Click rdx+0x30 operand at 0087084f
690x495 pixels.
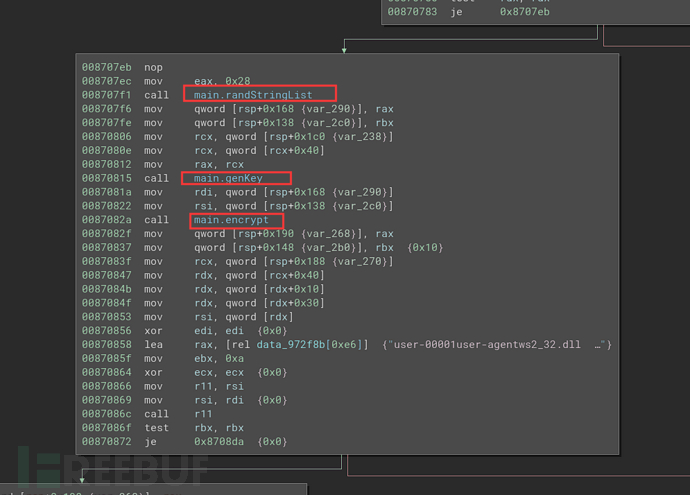294,303
